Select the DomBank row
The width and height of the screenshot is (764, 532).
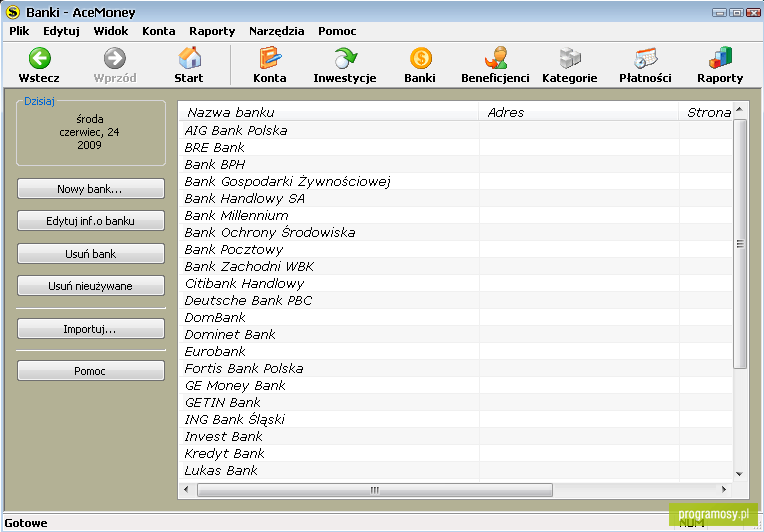[456, 318]
